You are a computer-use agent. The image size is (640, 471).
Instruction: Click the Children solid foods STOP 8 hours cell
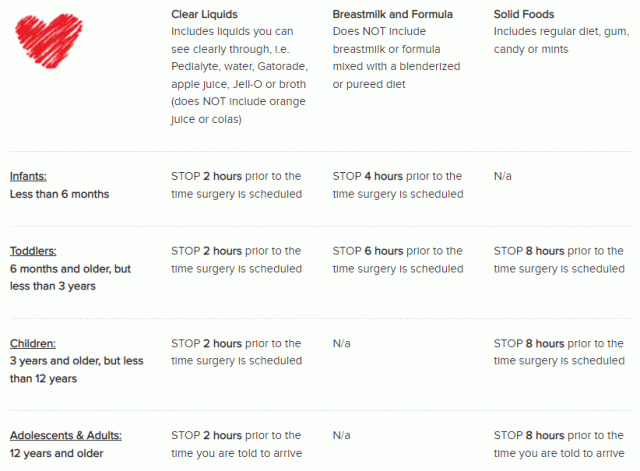coord(559,352)
